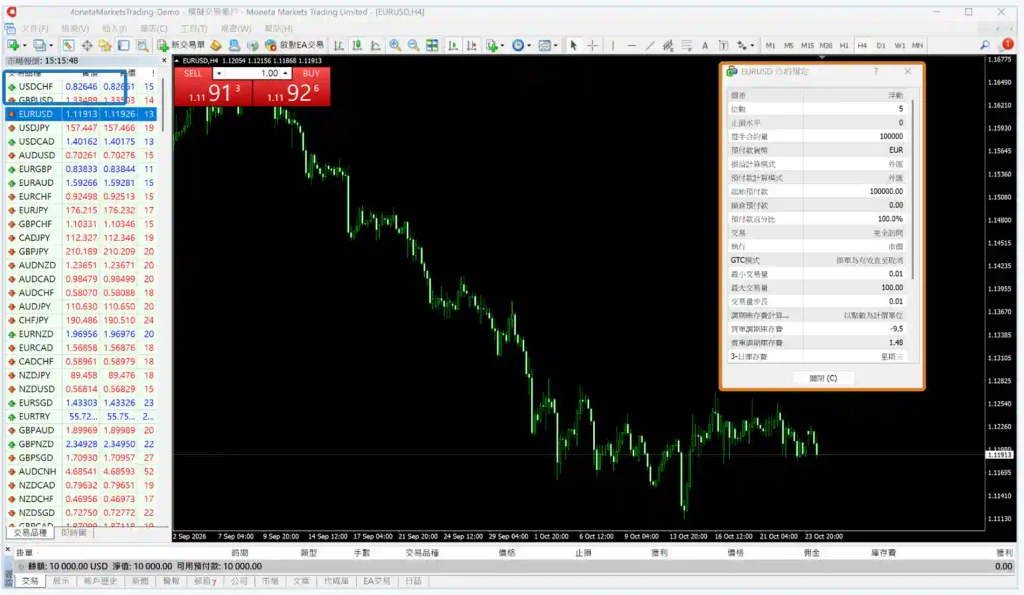The height and width of the screenshot is (595, 1024).
Task: Tile chart windows with grid icon
Action: pyautogui.click(x=432, y=45)
